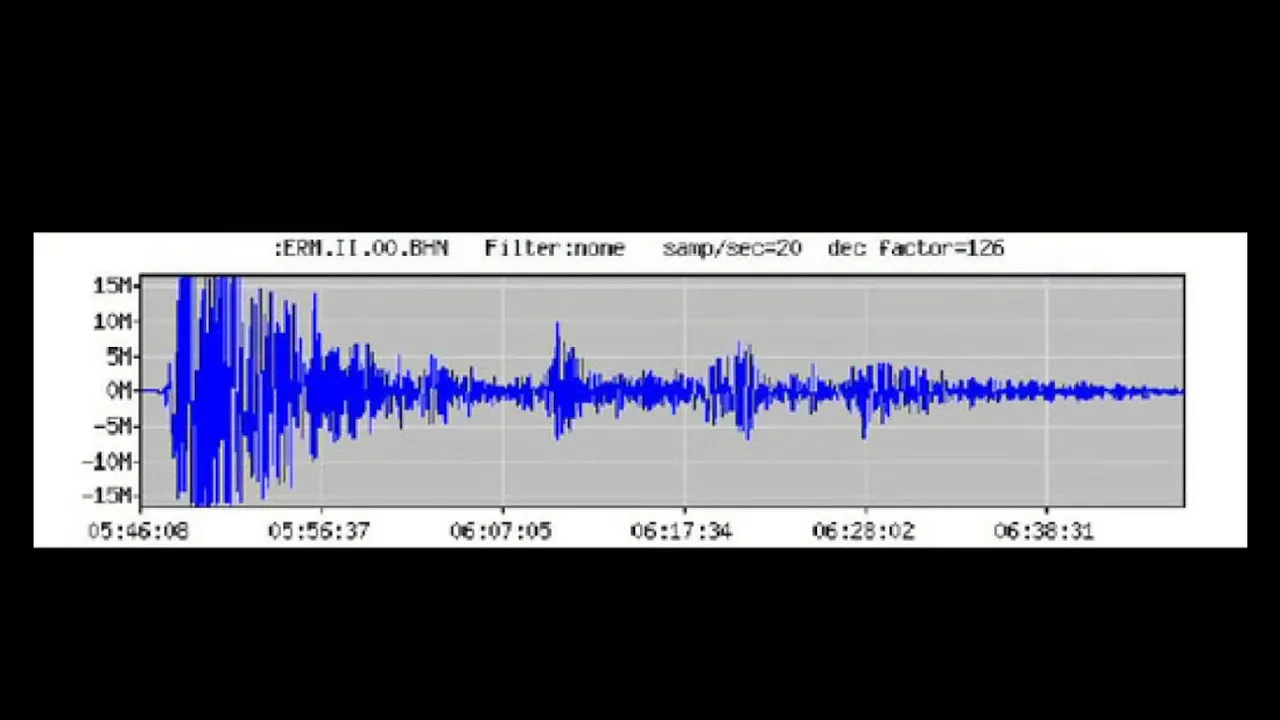
Task: Click the '05:46:08' time axis label
Action: [138, 531]
